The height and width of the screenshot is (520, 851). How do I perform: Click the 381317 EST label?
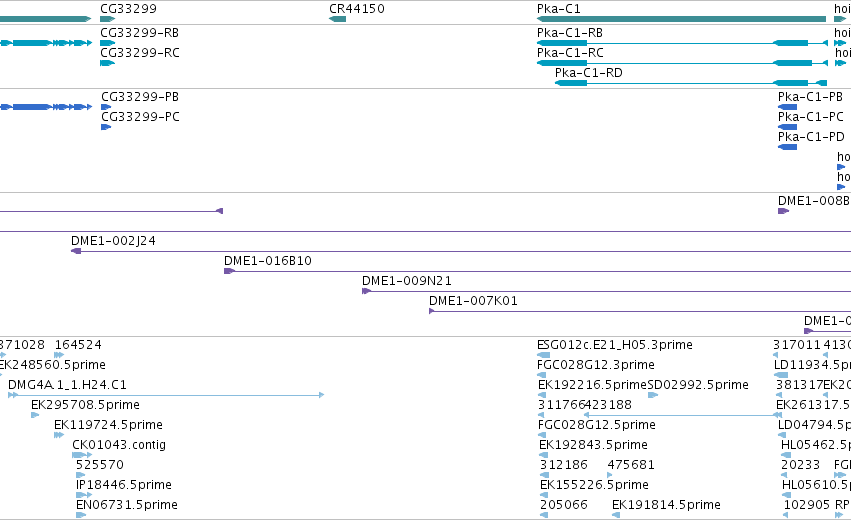(799, 385)
